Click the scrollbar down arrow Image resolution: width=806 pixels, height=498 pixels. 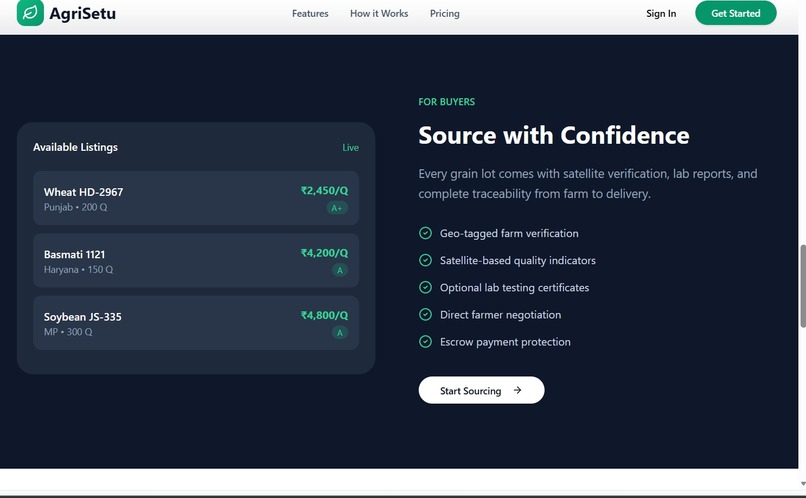tap(802, 484)
